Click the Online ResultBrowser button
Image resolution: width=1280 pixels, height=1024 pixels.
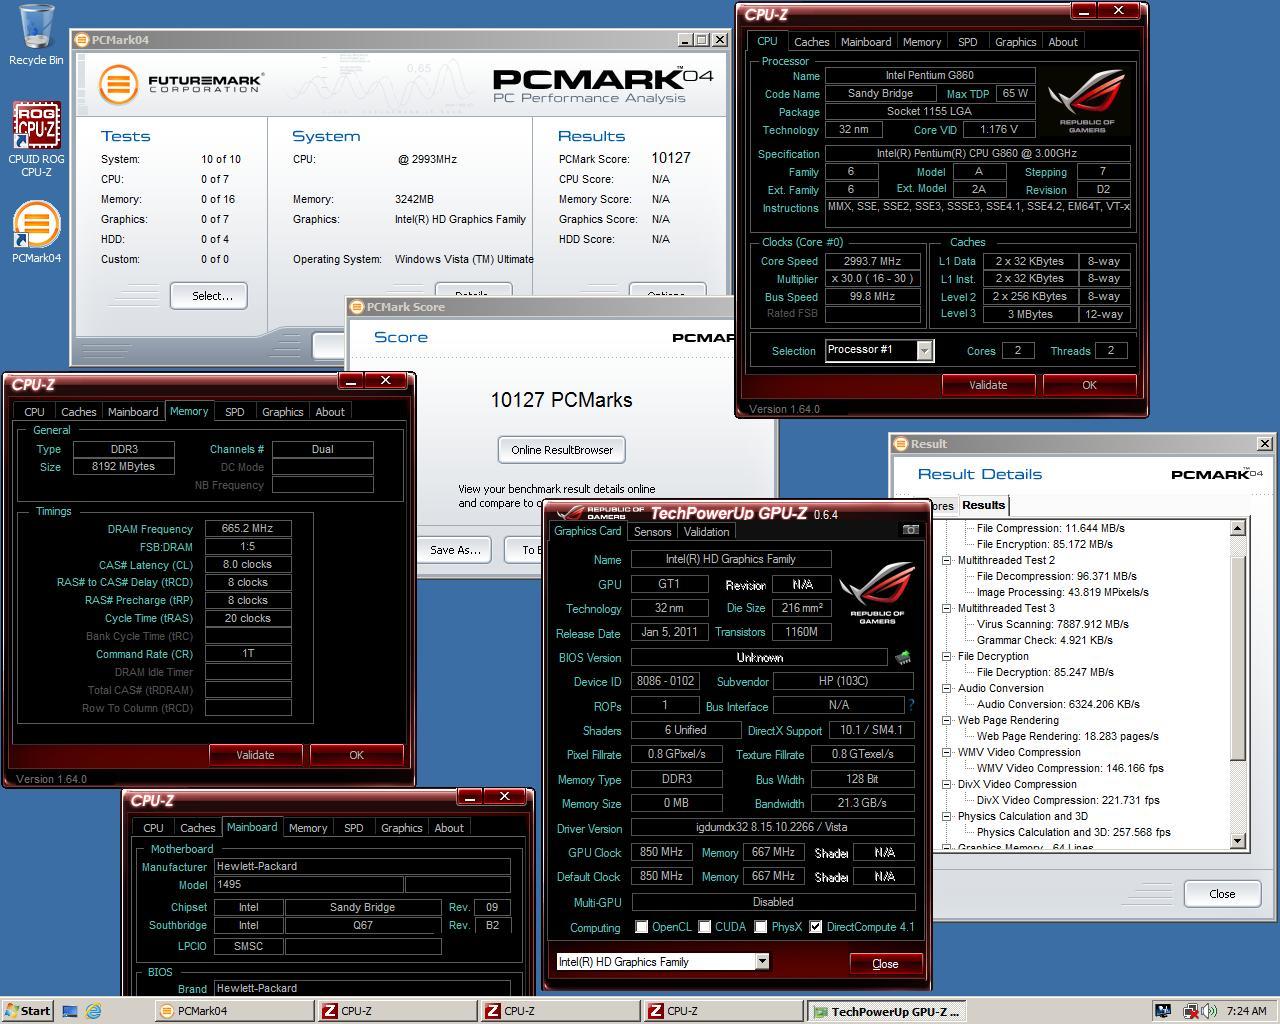click(562, 450)
